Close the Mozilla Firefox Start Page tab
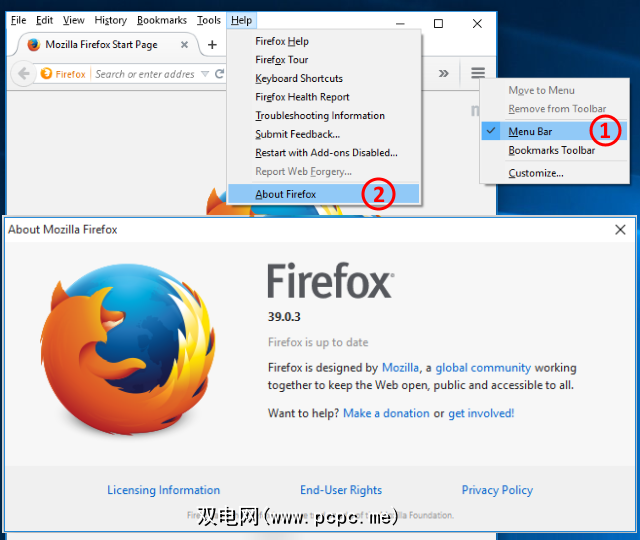Viewport: 640px width, 540px height. (x=184, y=44)
